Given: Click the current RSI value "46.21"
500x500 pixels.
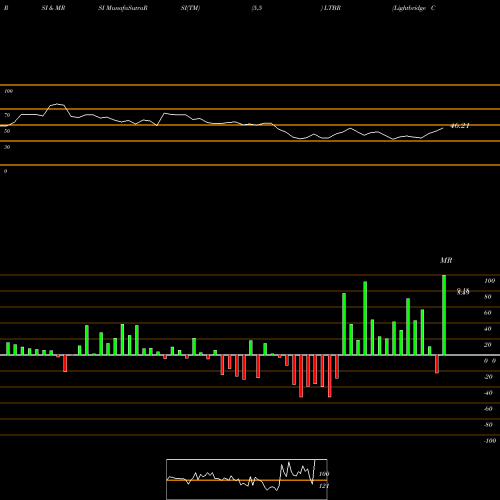Looking at the screenshot, I should click(460, 126).
